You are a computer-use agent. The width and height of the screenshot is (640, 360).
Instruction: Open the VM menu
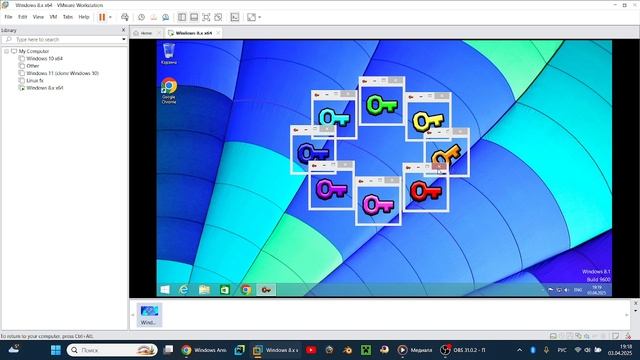click(x=53, y=17)
